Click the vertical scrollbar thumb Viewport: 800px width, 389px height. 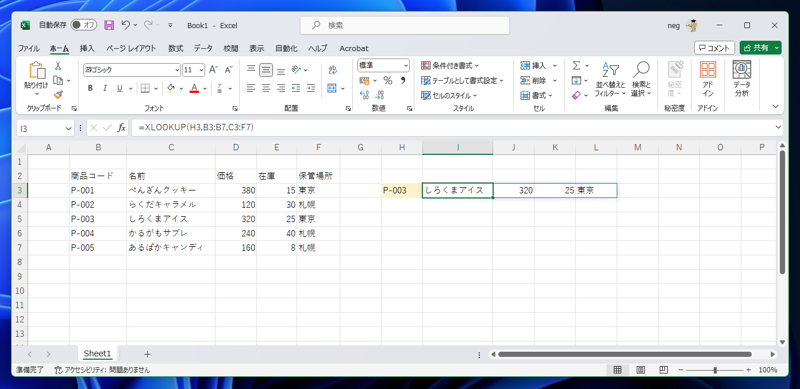(x=783, y=212)
